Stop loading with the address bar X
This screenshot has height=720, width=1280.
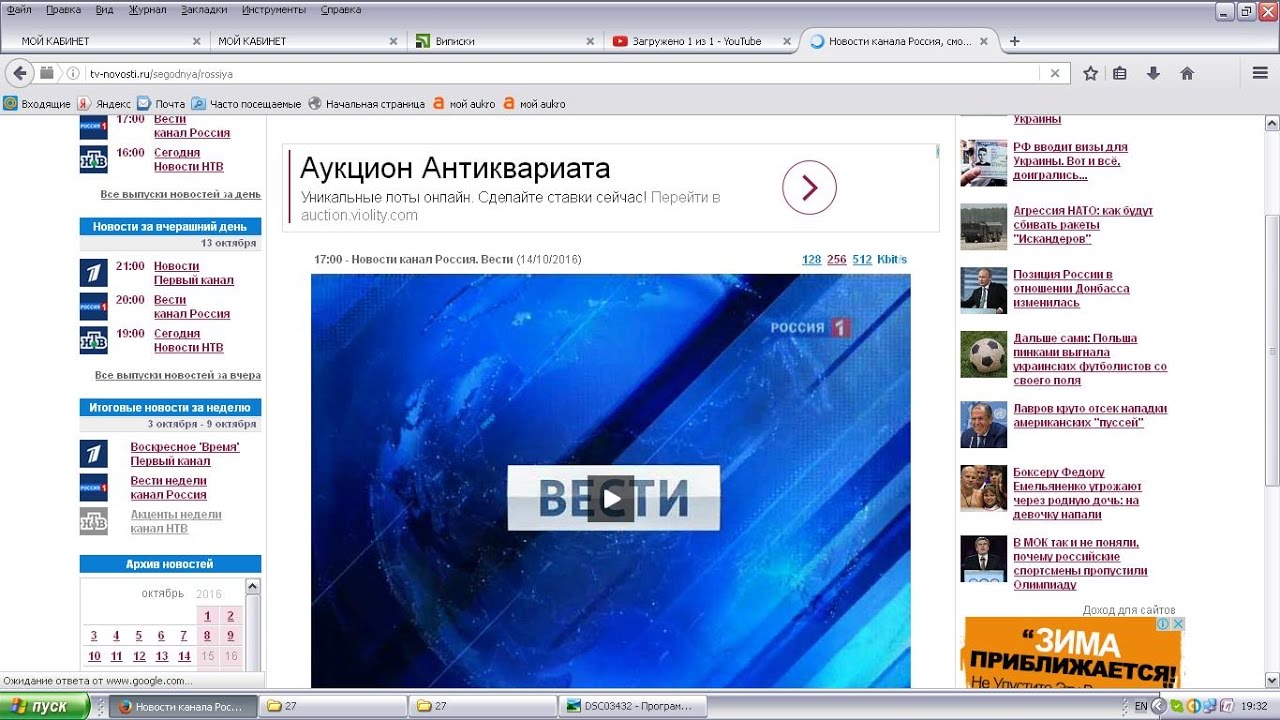click(1054, 73)
